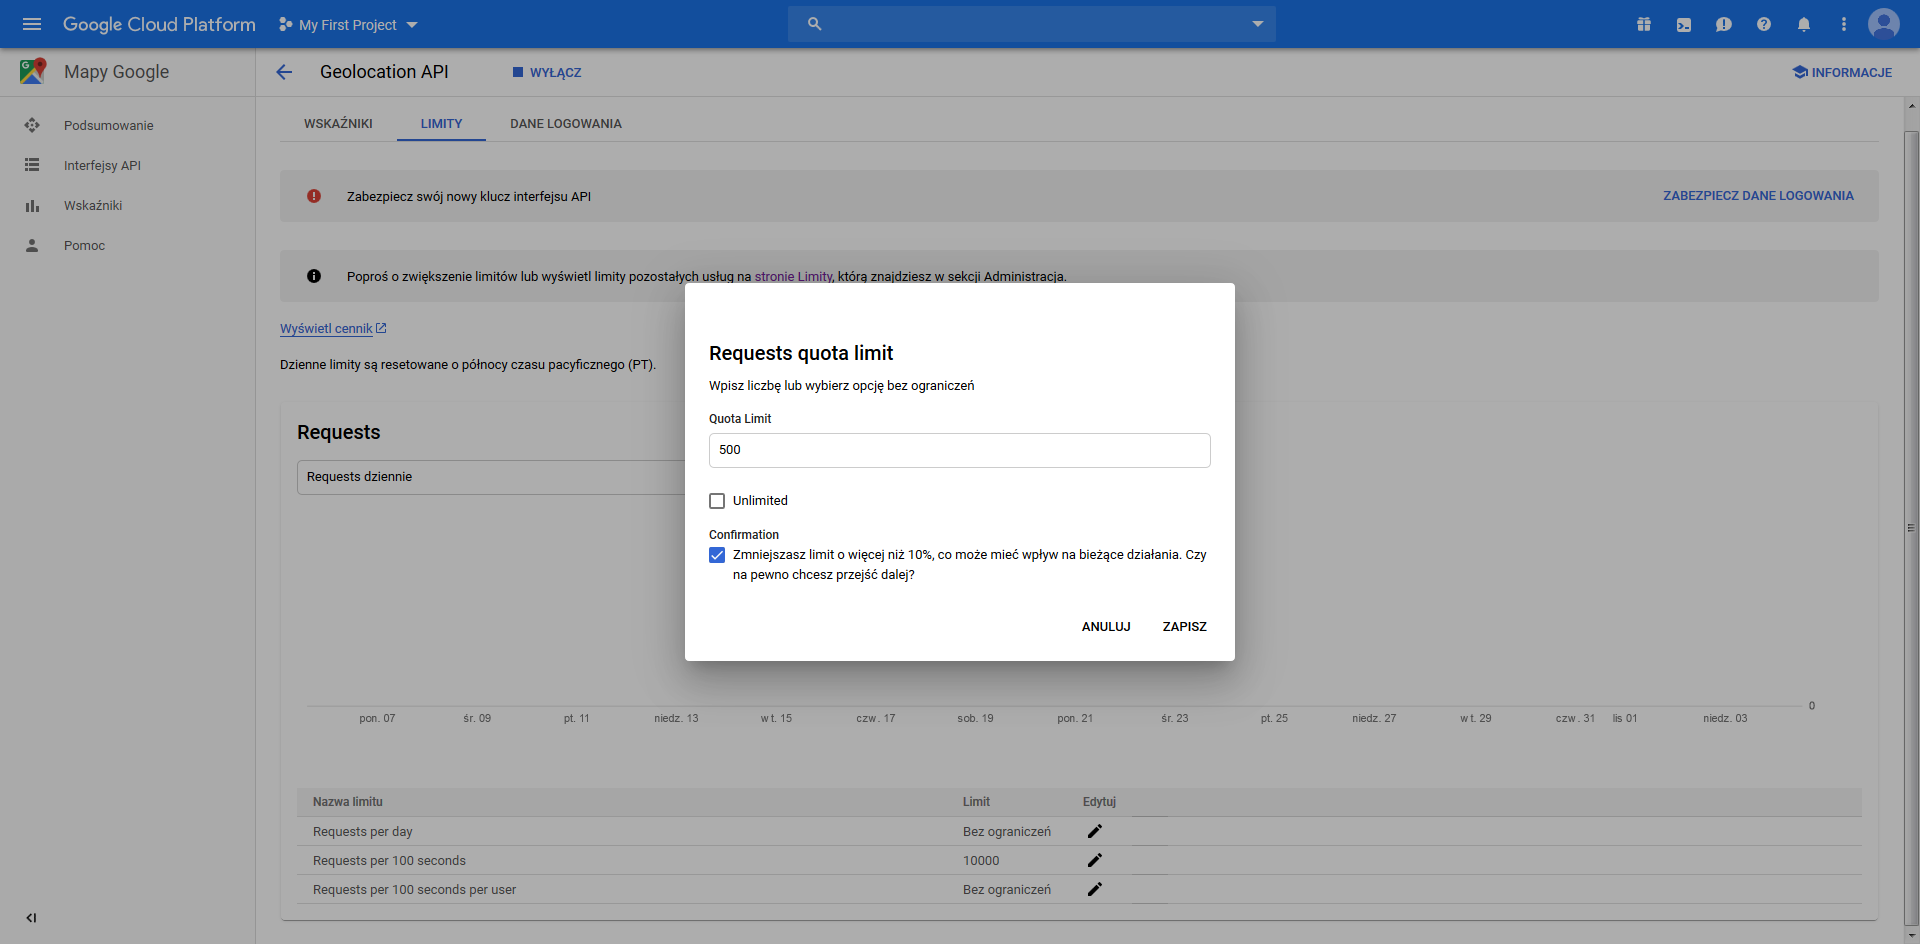Click the scrollbar up arrow
Viewport: 1920px width, 944px height.
tap(1911, 105)
